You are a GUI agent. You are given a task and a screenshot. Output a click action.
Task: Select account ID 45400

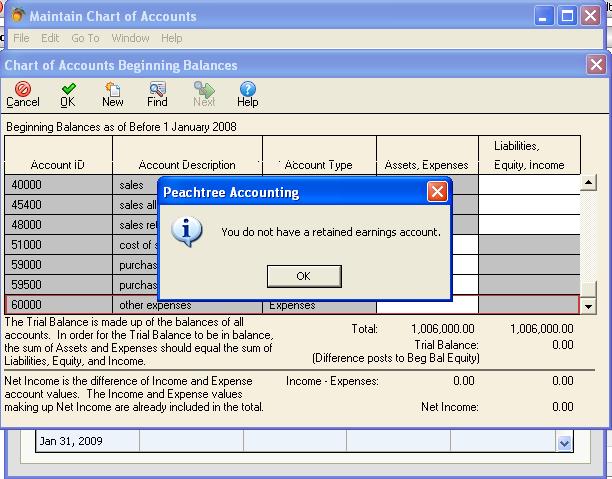[59, 205]
